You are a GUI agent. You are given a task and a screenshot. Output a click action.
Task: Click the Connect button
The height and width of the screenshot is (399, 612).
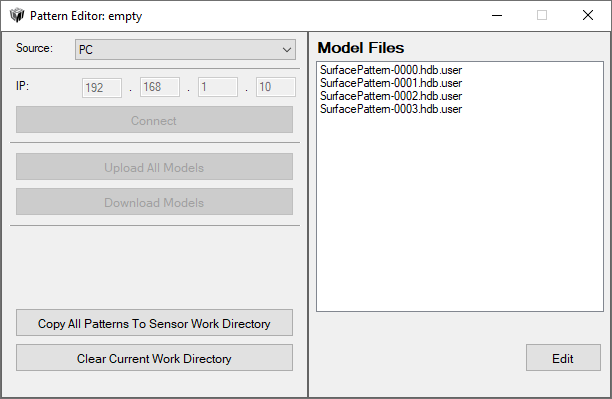[x=154, y=120]
